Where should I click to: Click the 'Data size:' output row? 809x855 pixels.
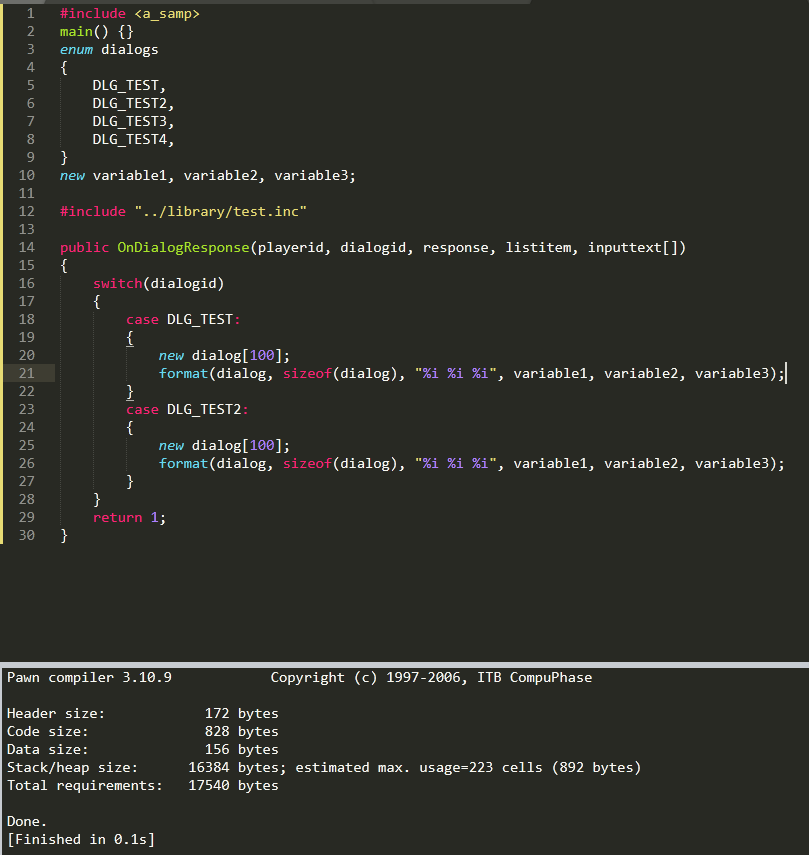click(x=142, y=749)
